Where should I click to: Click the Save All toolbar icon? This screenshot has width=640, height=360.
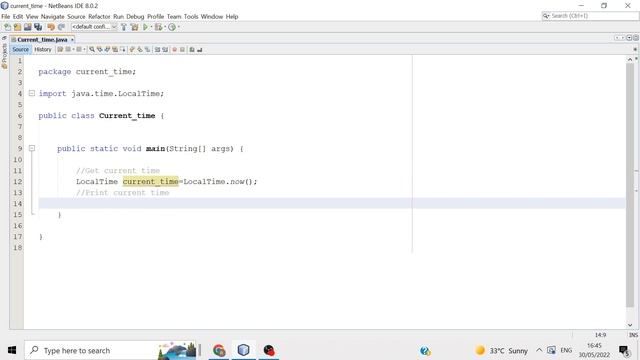[x=38, y=27]
